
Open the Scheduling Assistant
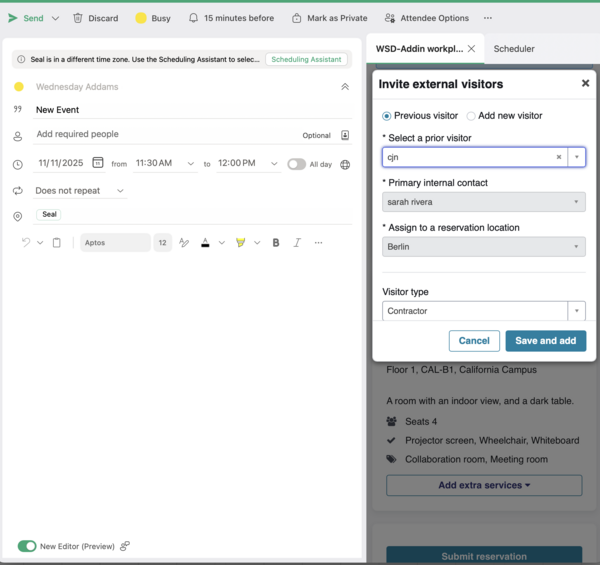pyautogui.click(x=306, y=59)
